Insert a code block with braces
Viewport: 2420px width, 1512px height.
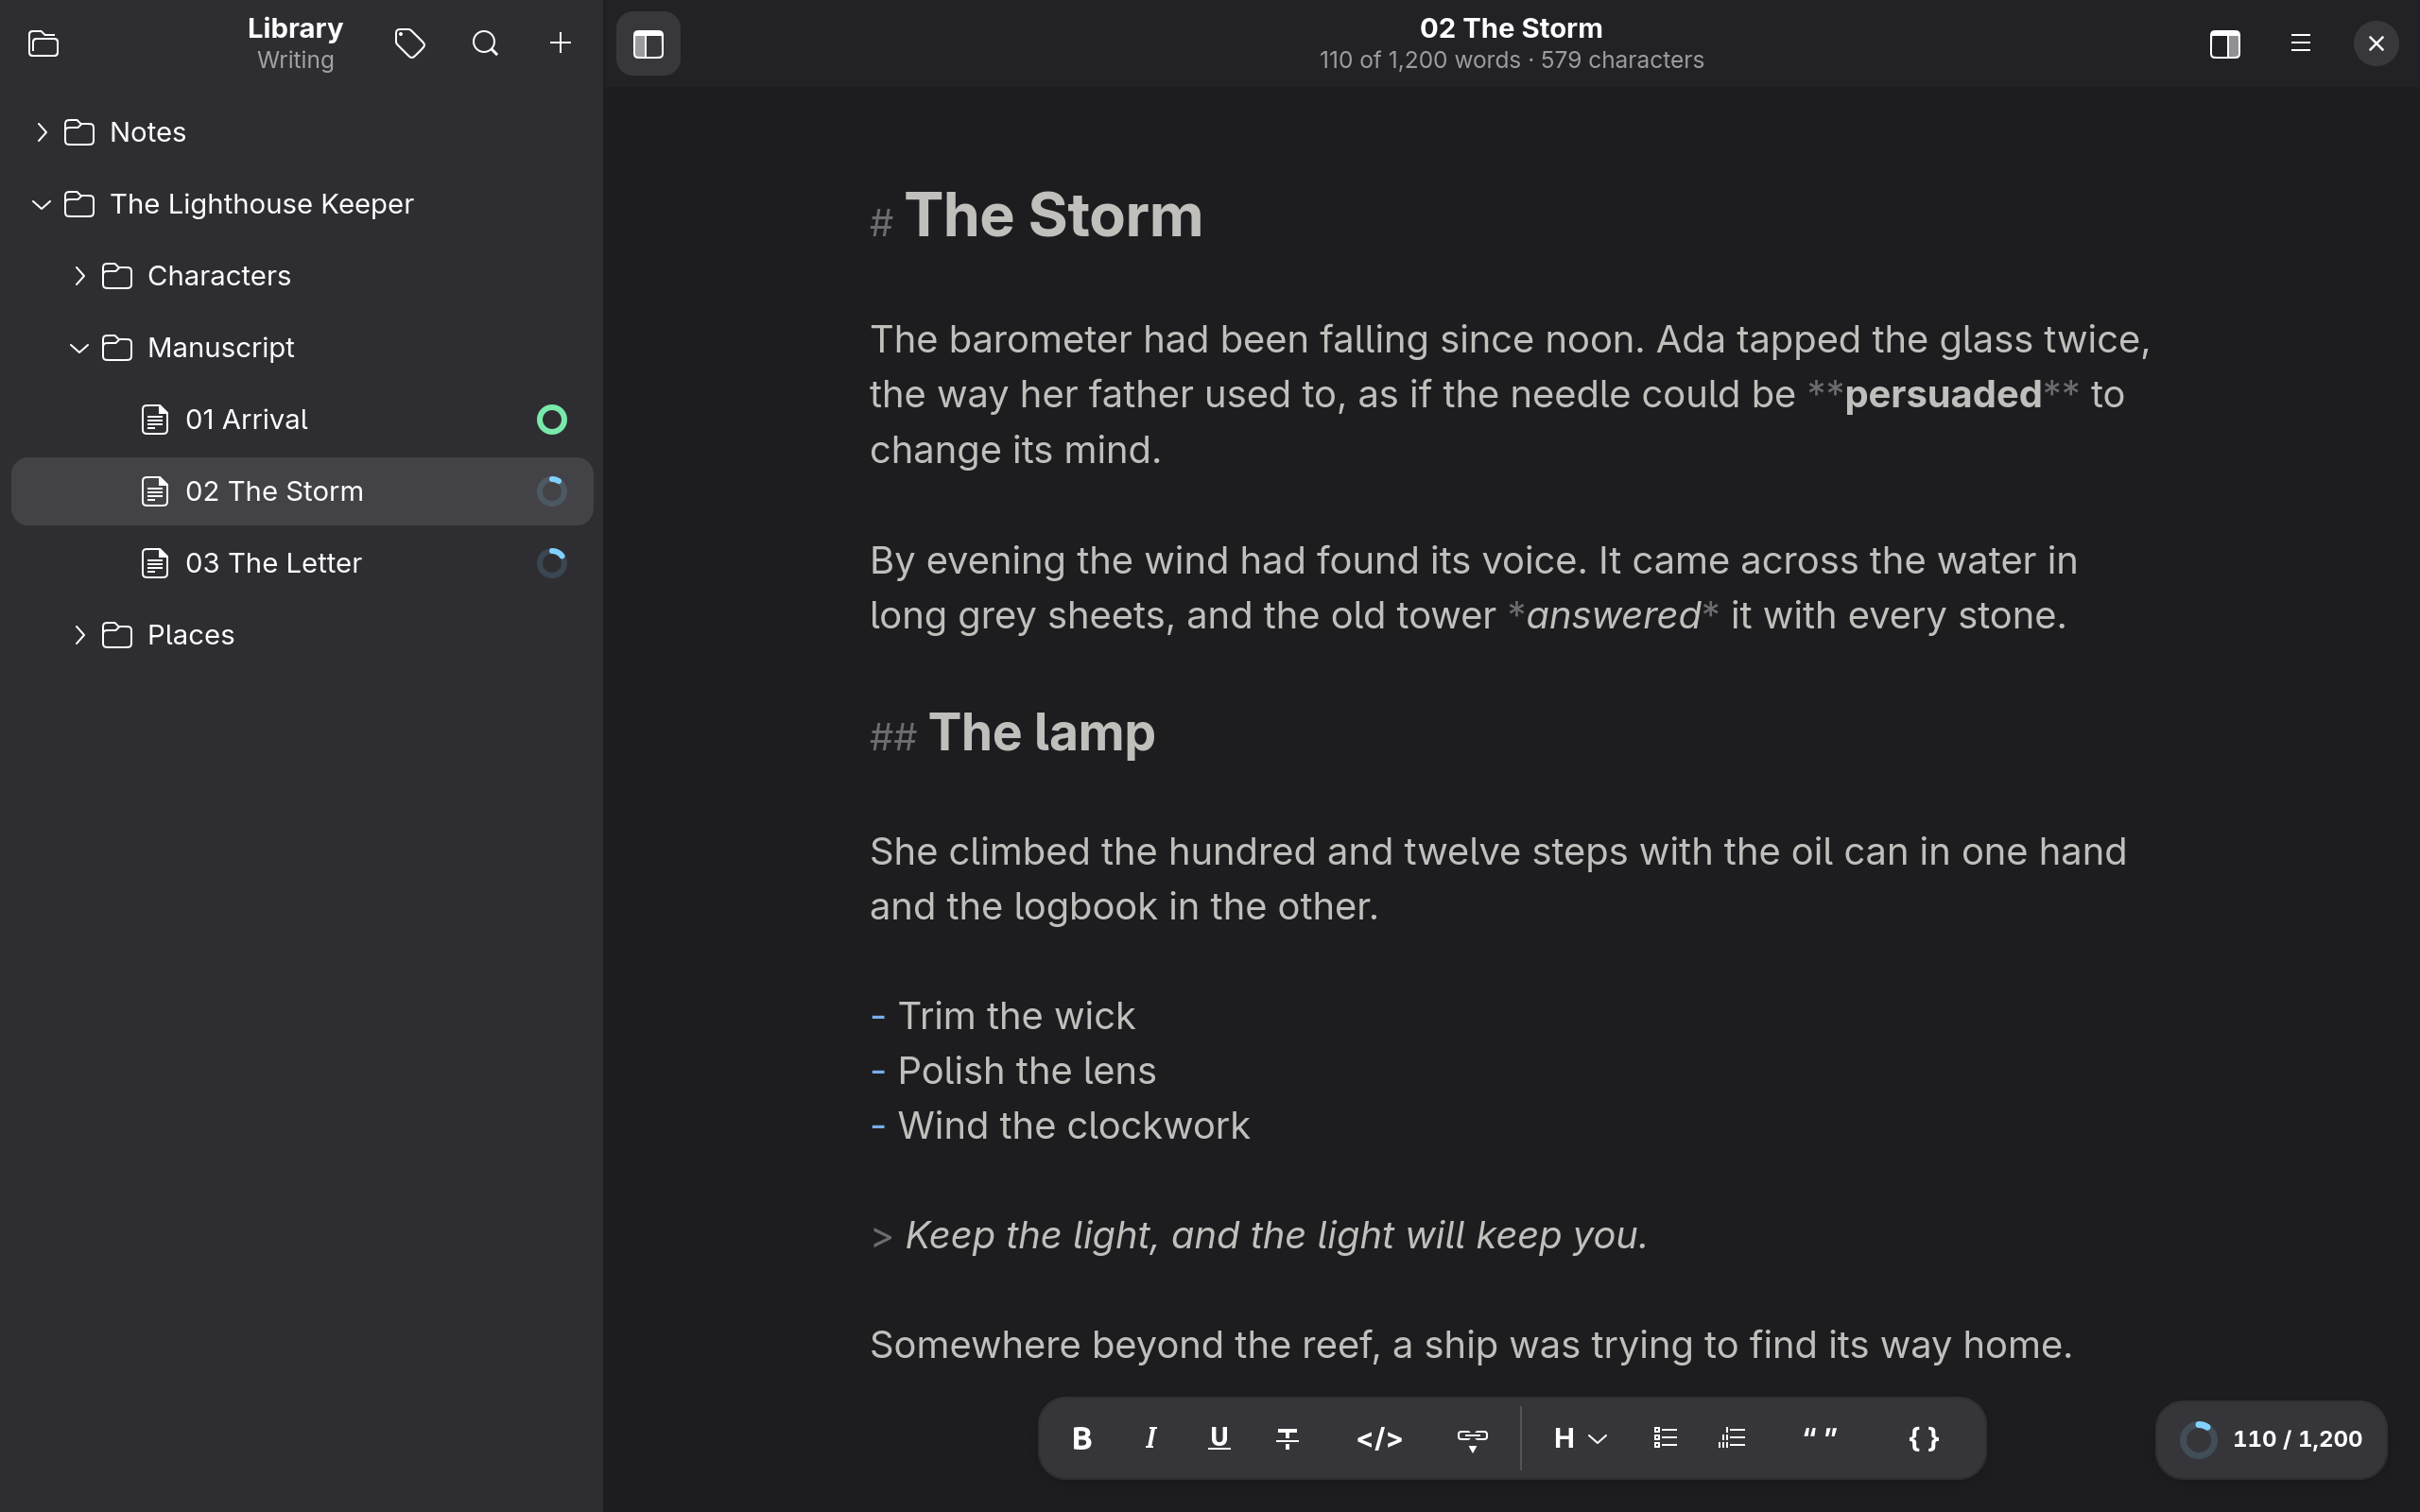click(1924, 1438)
